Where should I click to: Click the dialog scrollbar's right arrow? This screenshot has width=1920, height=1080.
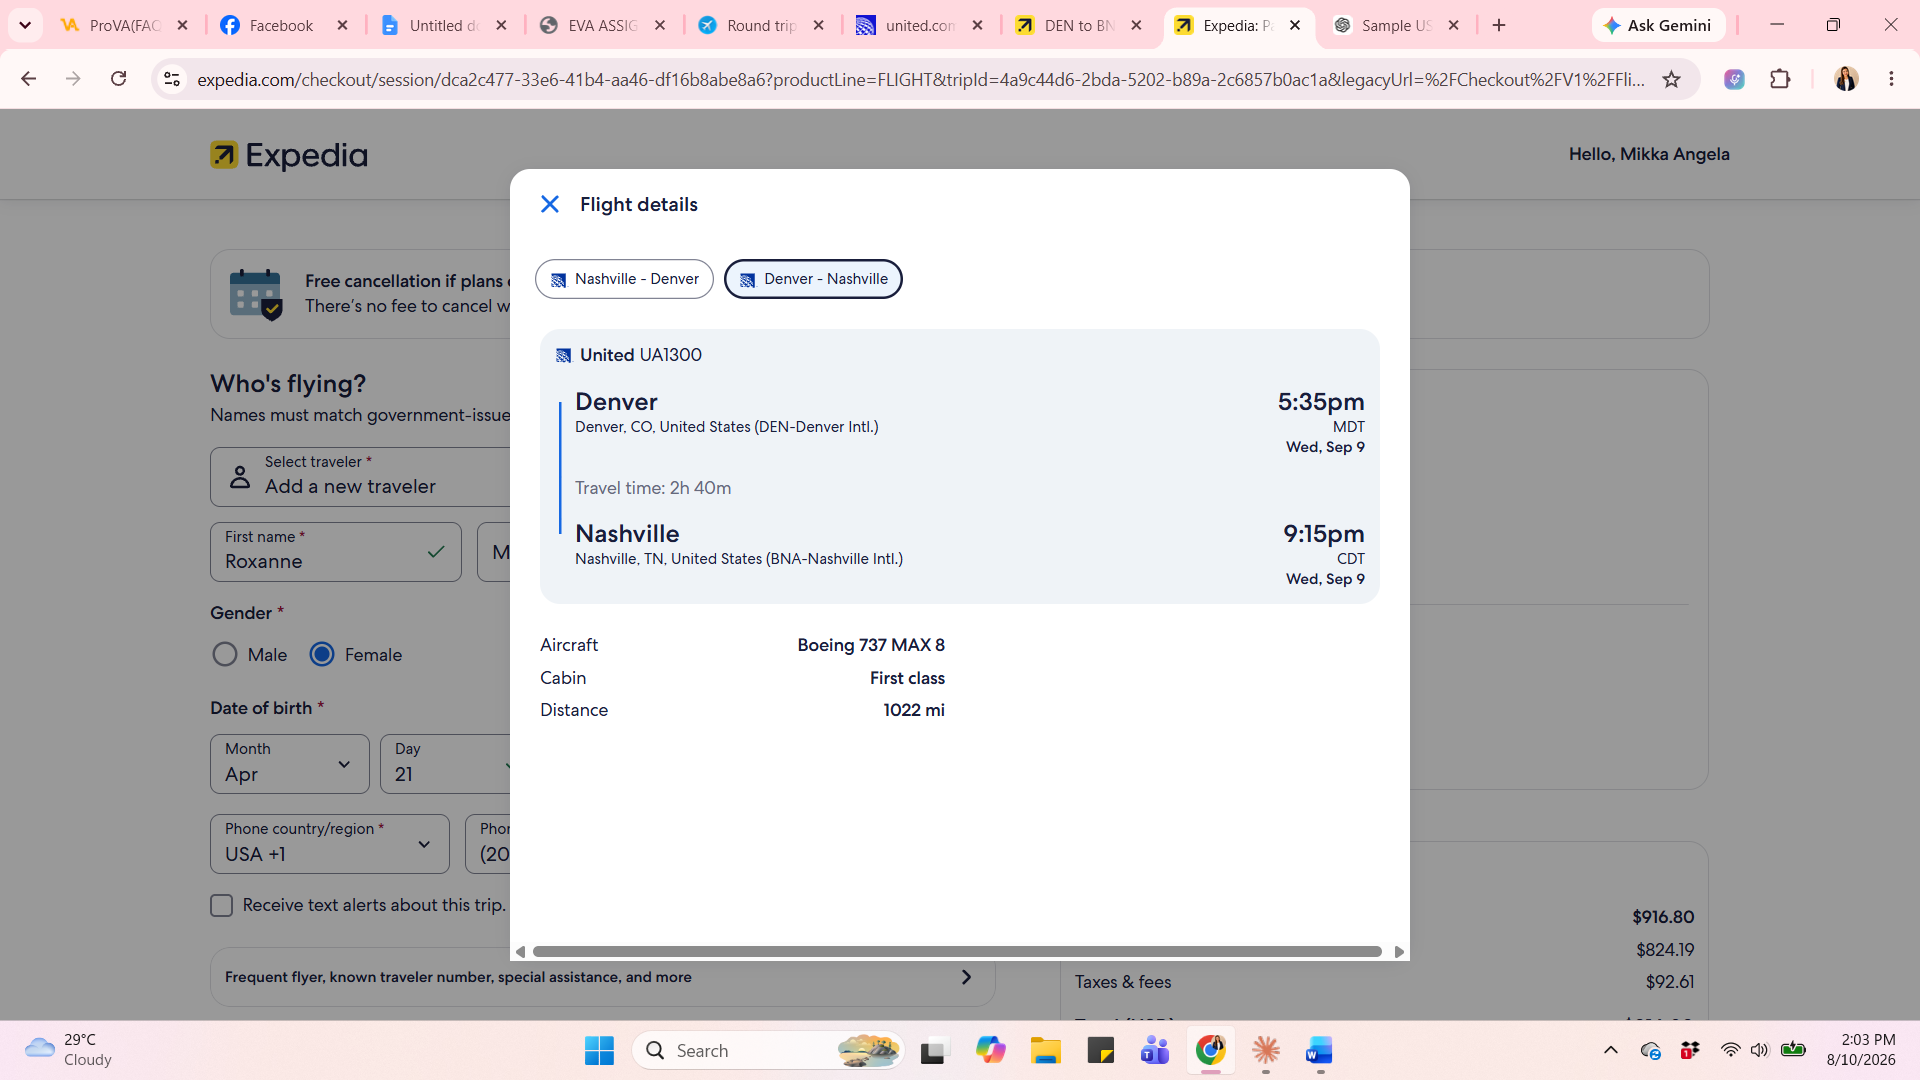(x=1398, y=952)
